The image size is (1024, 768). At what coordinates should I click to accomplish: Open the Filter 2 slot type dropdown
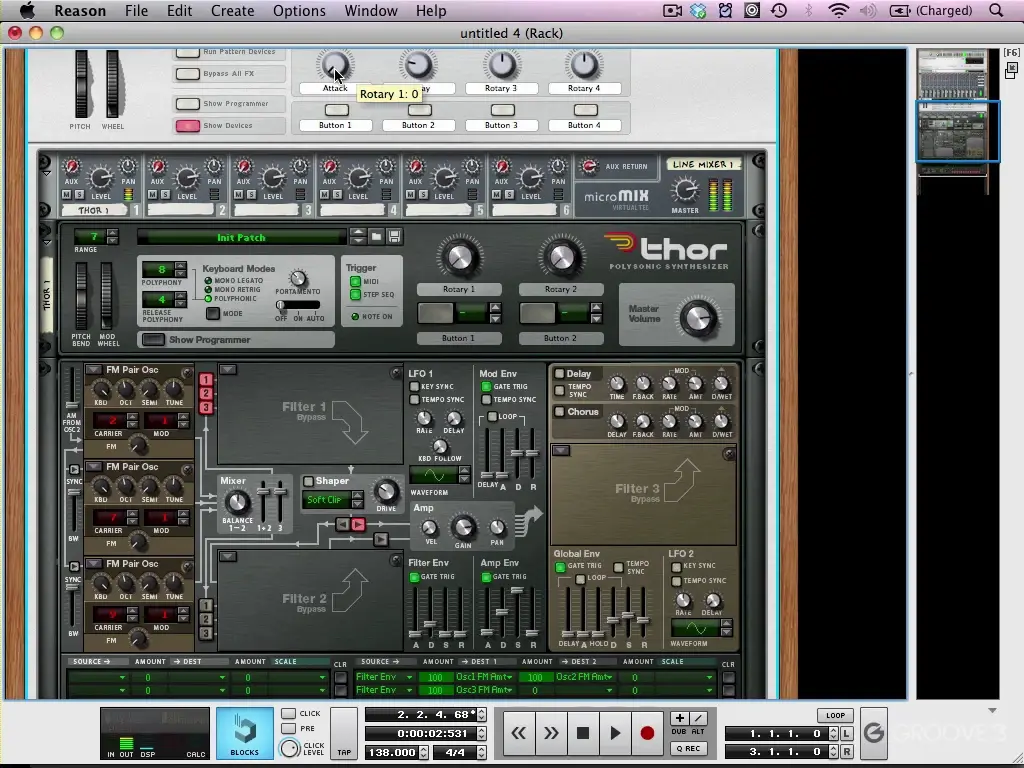pos(227,556)
